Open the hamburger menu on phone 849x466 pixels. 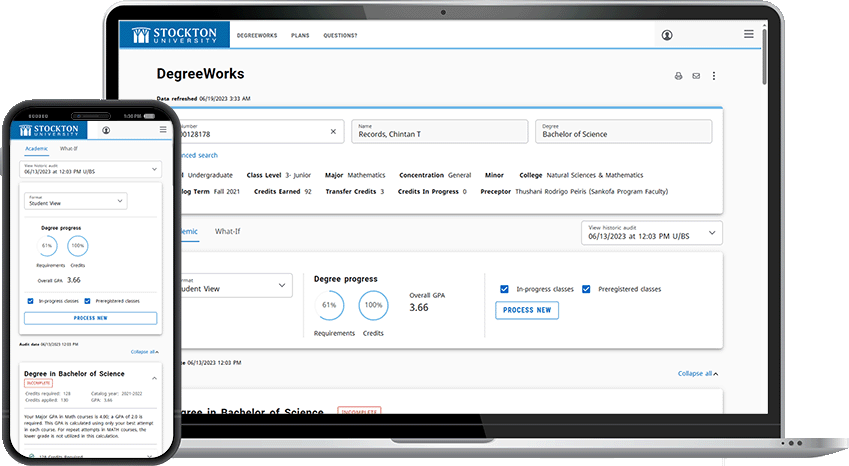point(163,129)
